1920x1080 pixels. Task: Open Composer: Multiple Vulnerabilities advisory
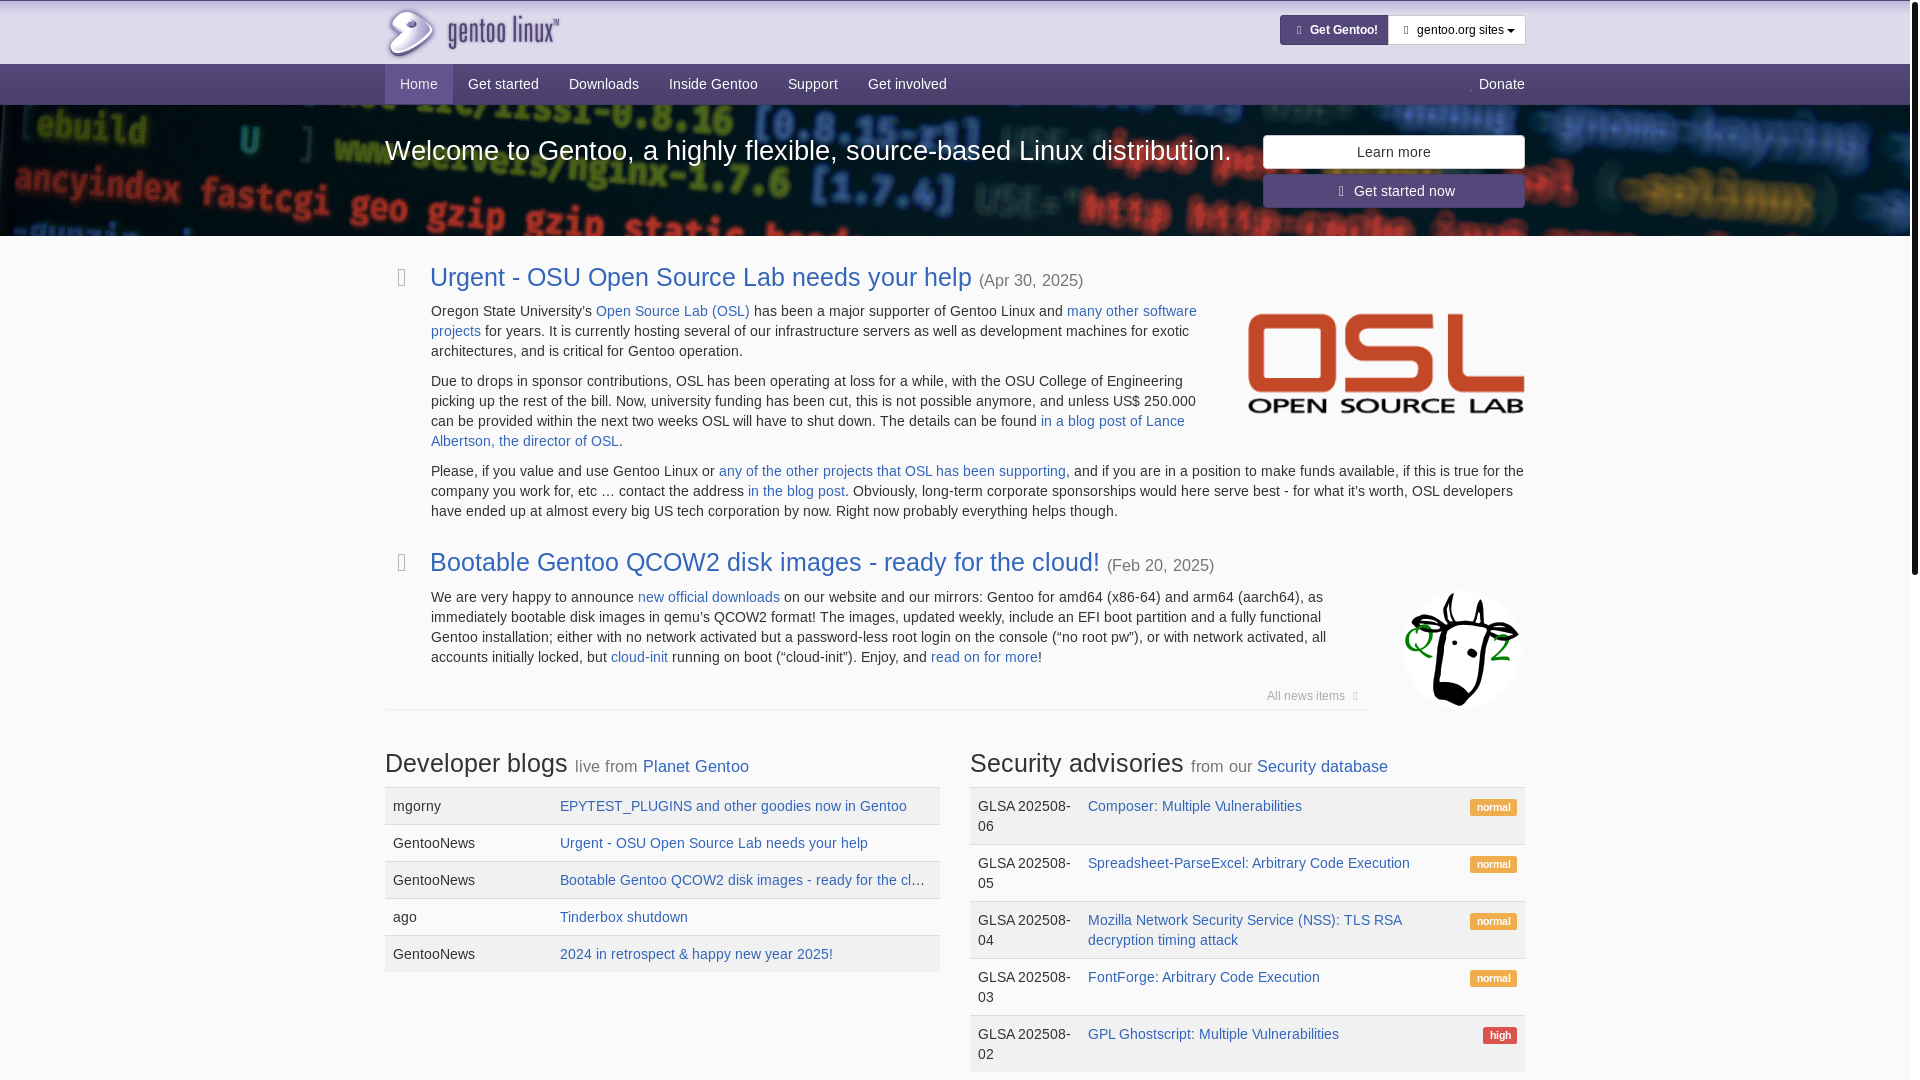click(x=1195, y=806)
